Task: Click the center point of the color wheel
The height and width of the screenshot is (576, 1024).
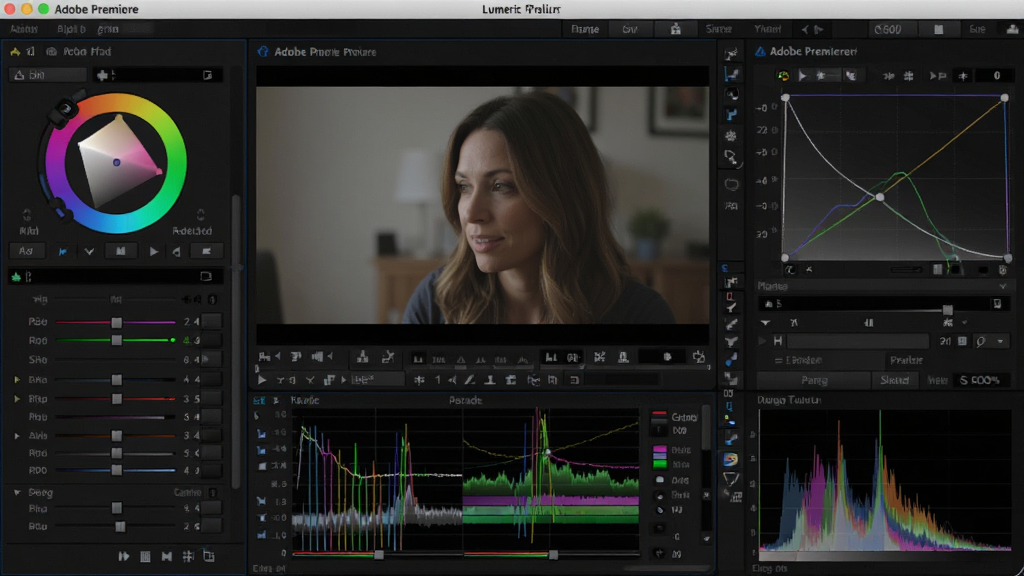Action: (117, 162)
